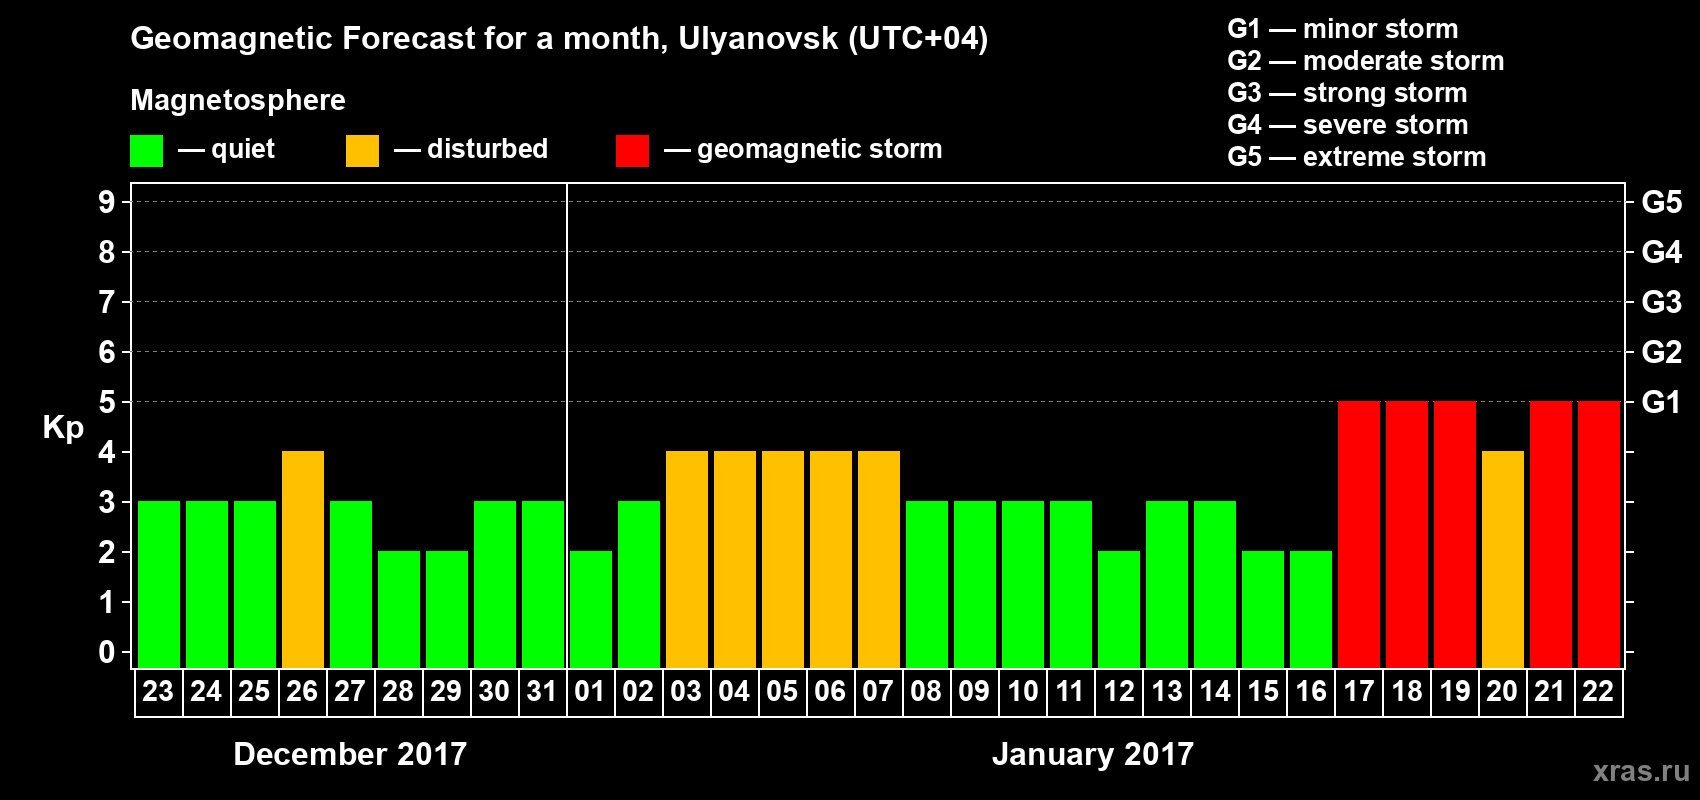Click the Kp value 5 on left axis
Viewport: 1700px width, 800px height.
(107, 402)
